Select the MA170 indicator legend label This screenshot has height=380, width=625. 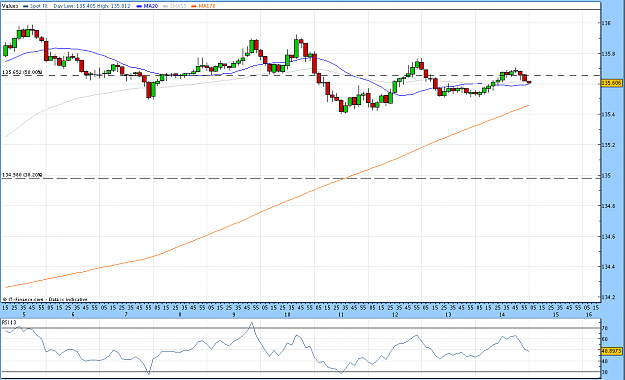click(207, 6)
